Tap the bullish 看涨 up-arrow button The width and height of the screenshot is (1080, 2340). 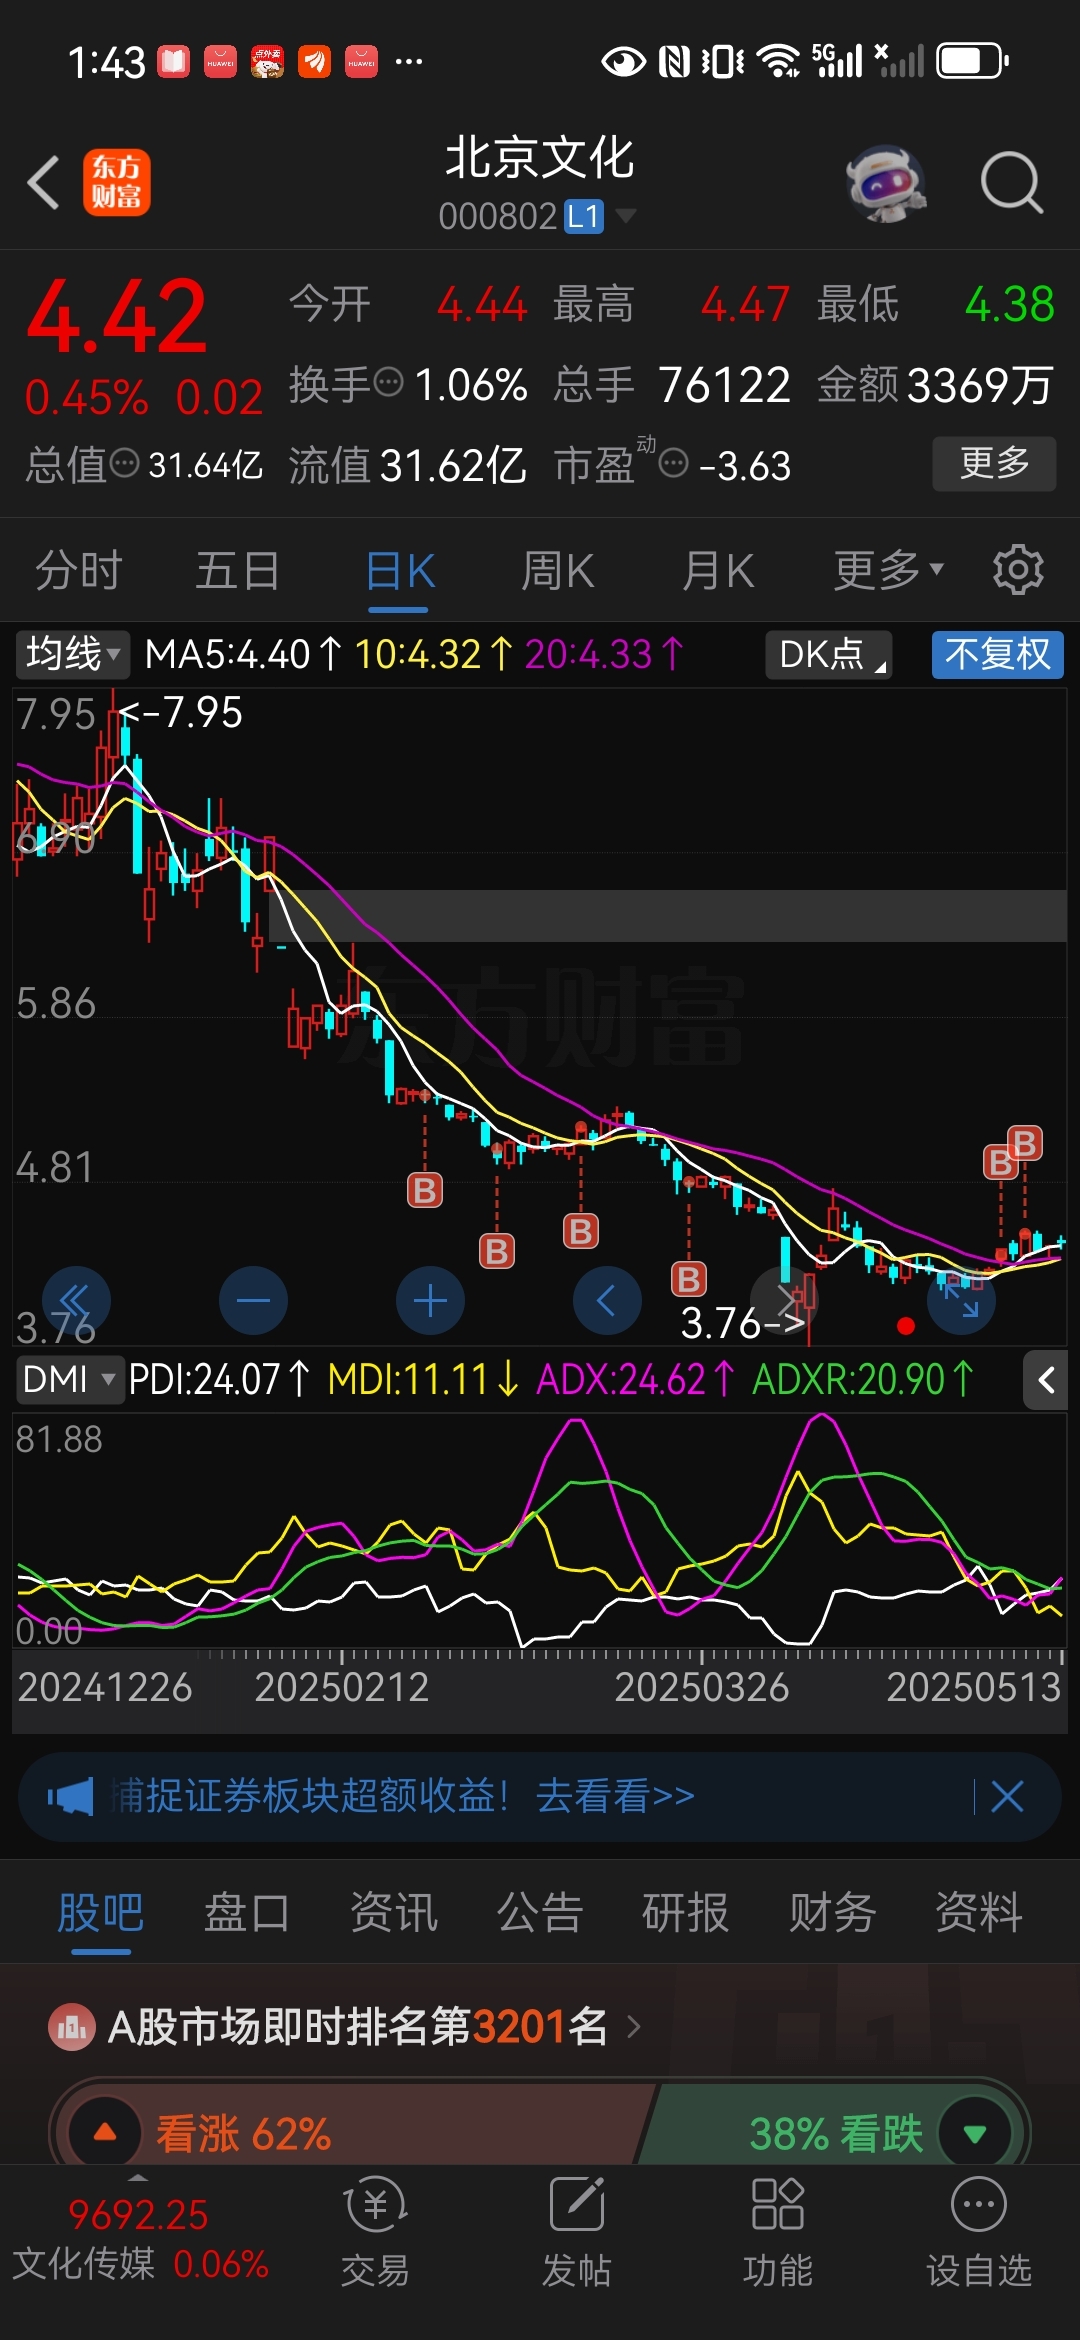pos(105,2132)
